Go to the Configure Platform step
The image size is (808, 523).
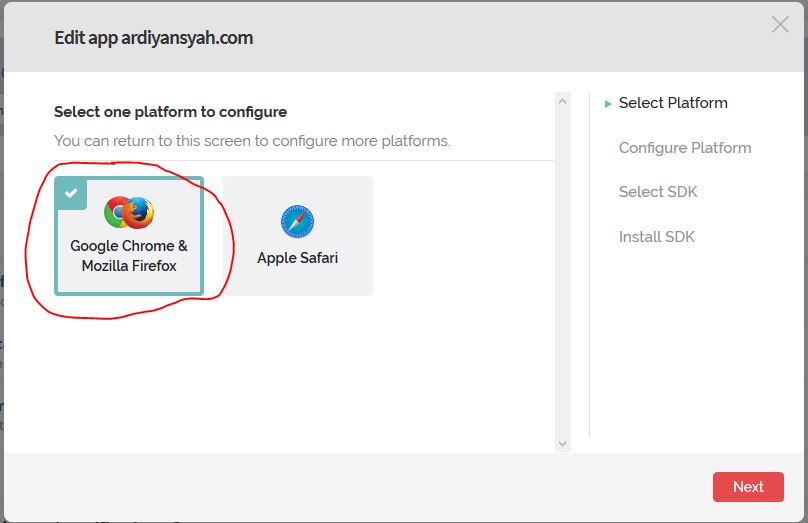pyautogui.click(x=685, y=148)
